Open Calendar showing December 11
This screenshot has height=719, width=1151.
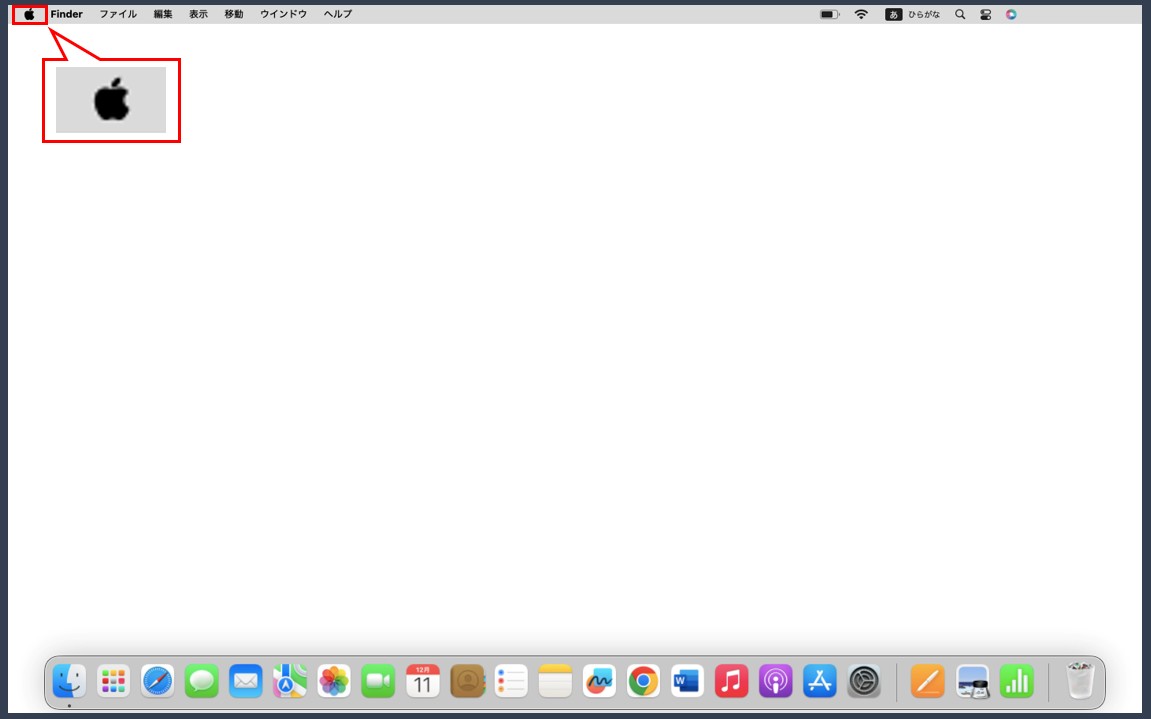click(x=422, y=682)
